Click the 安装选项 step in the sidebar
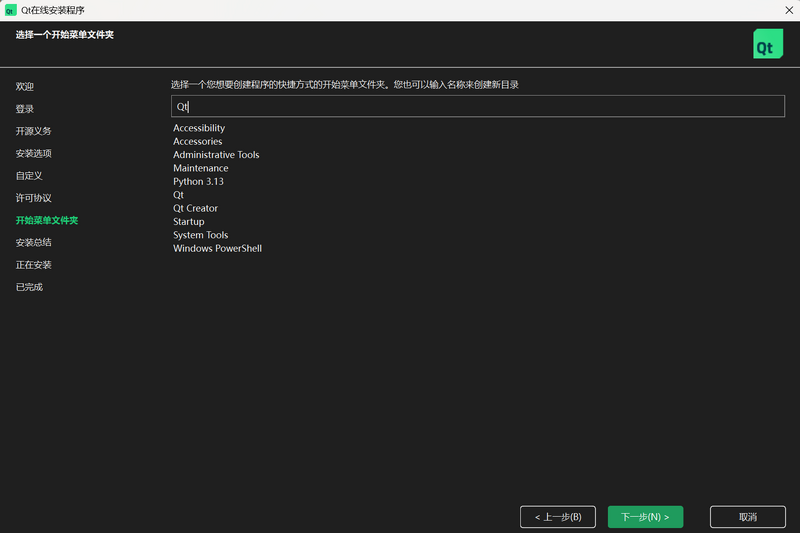The height and width of the screenshot is (533, 800). (33, 154)
